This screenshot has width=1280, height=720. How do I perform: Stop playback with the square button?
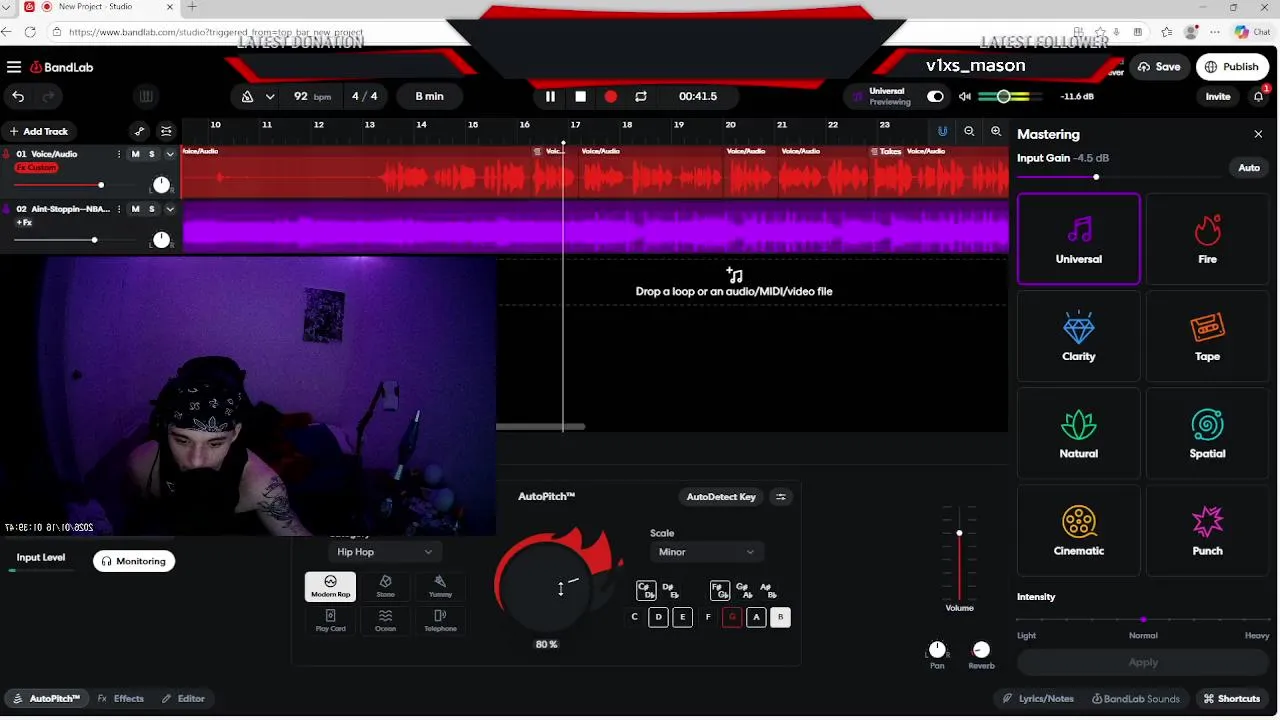[x=580, y=96]
